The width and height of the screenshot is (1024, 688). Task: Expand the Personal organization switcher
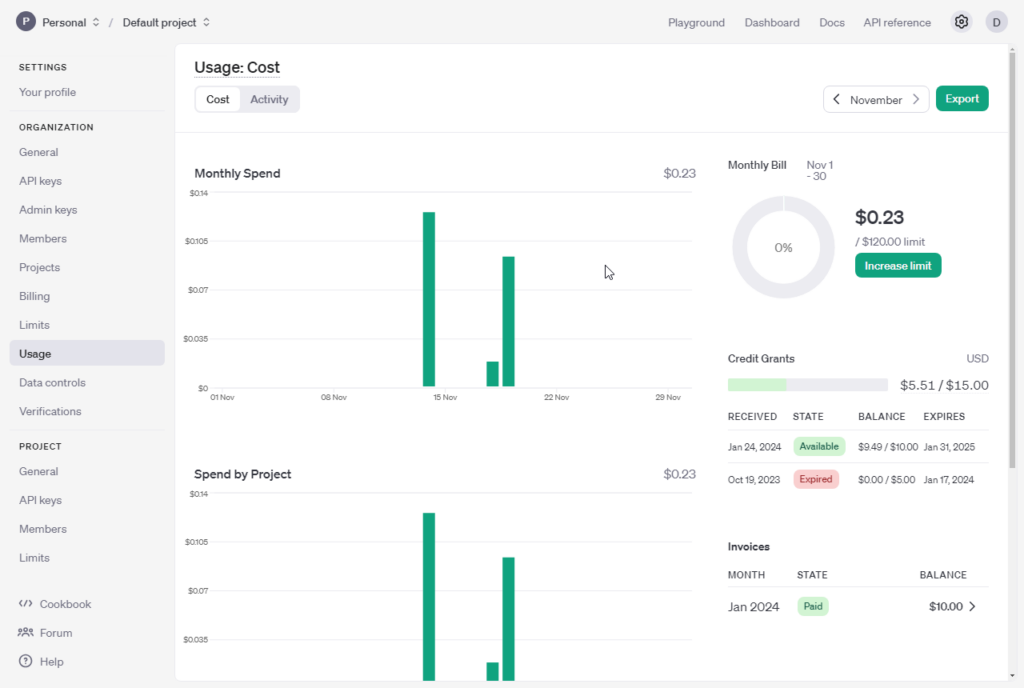point(96,22)
